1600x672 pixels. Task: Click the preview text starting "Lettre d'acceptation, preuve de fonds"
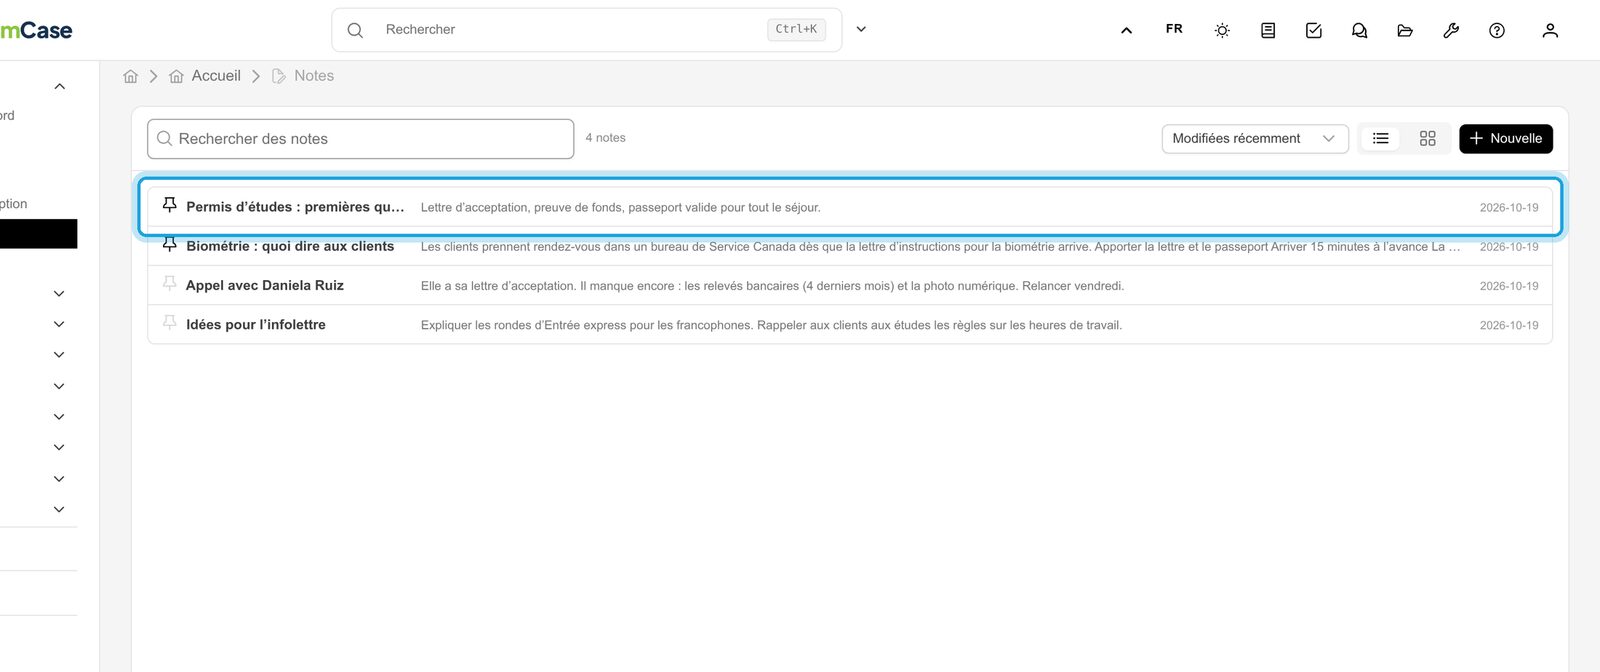click(x=620, y=208)
